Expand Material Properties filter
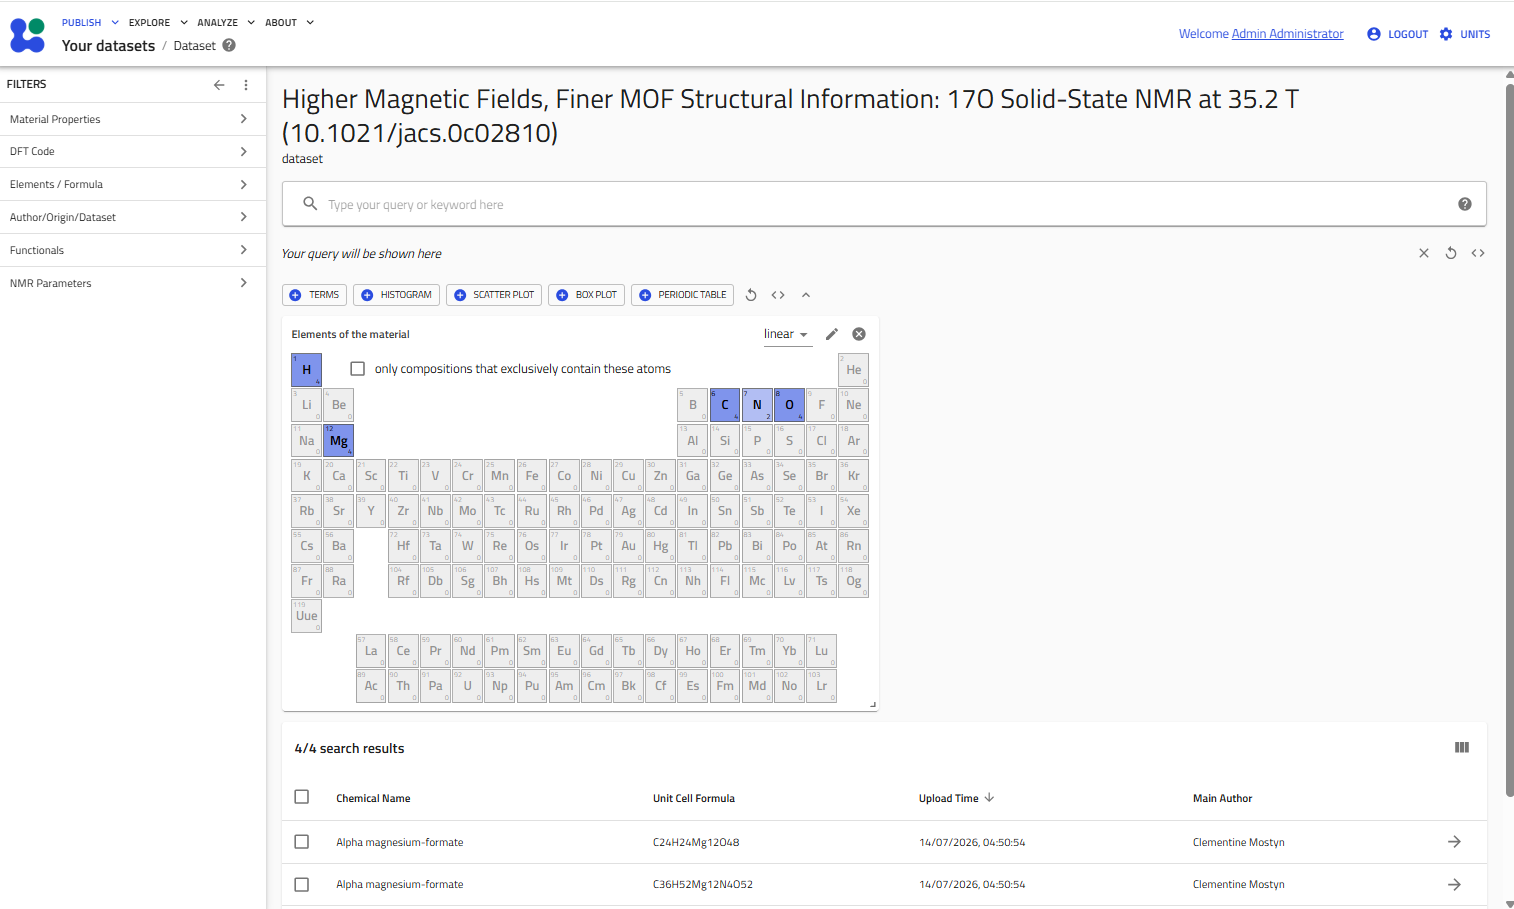 point(133,119)
